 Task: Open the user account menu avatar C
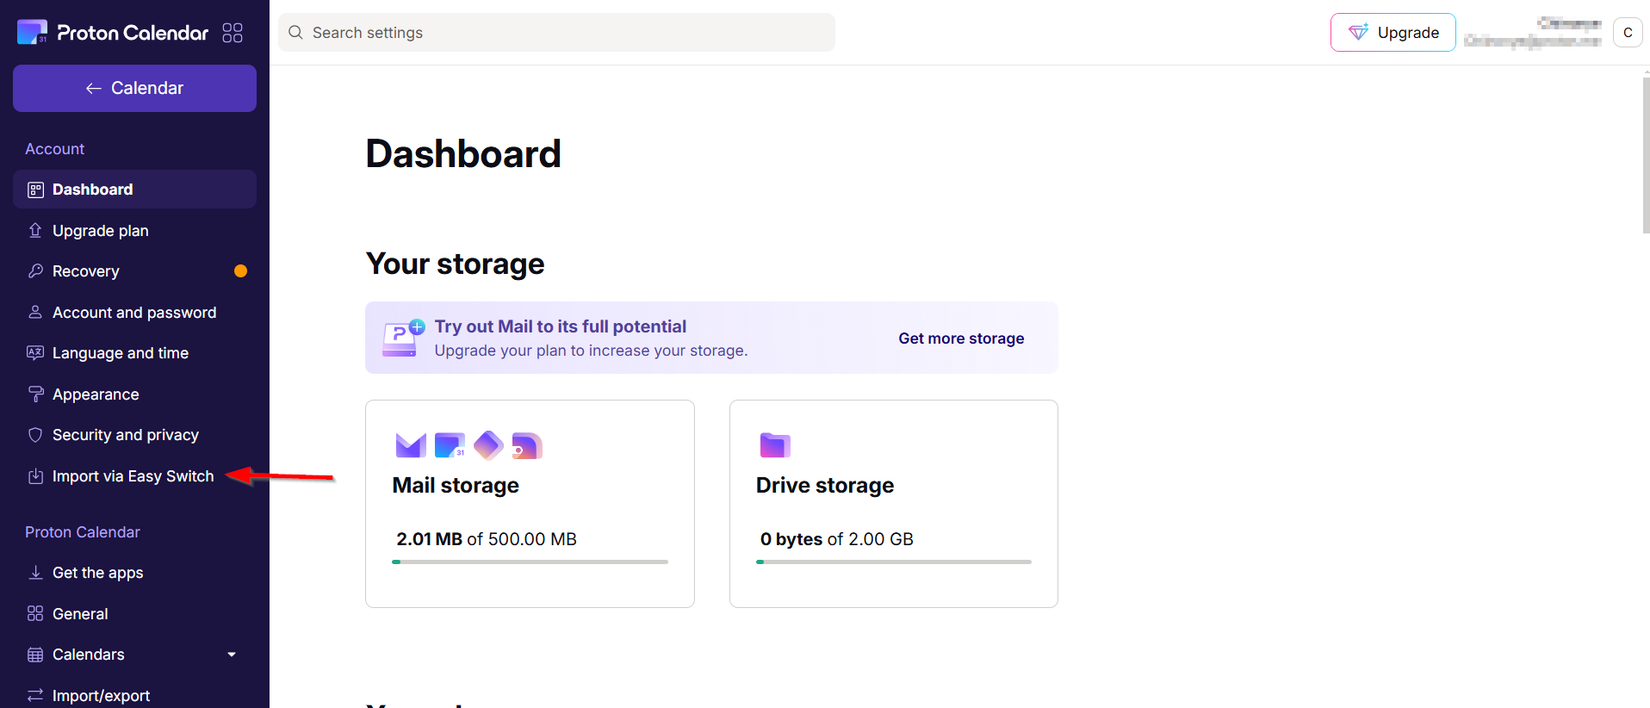click(x=1628, y=32)
